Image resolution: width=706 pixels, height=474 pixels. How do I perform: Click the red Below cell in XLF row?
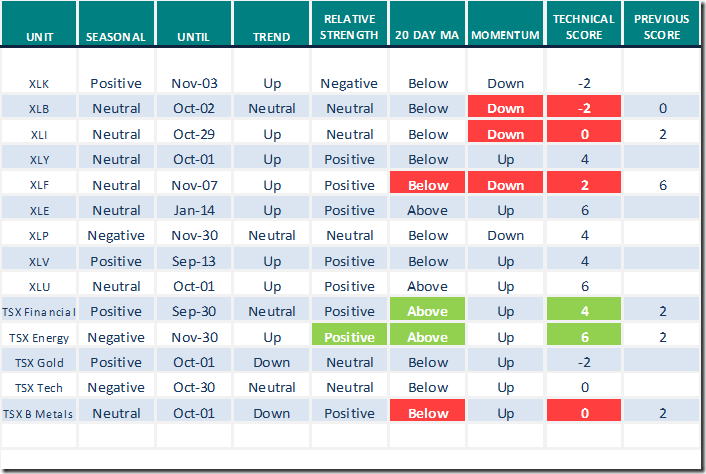(x=428, y=185)
